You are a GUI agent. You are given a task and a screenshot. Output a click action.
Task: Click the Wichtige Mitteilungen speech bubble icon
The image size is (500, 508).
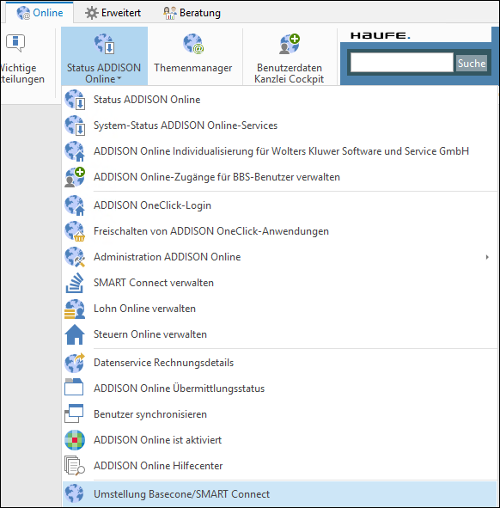pos(15,43)
